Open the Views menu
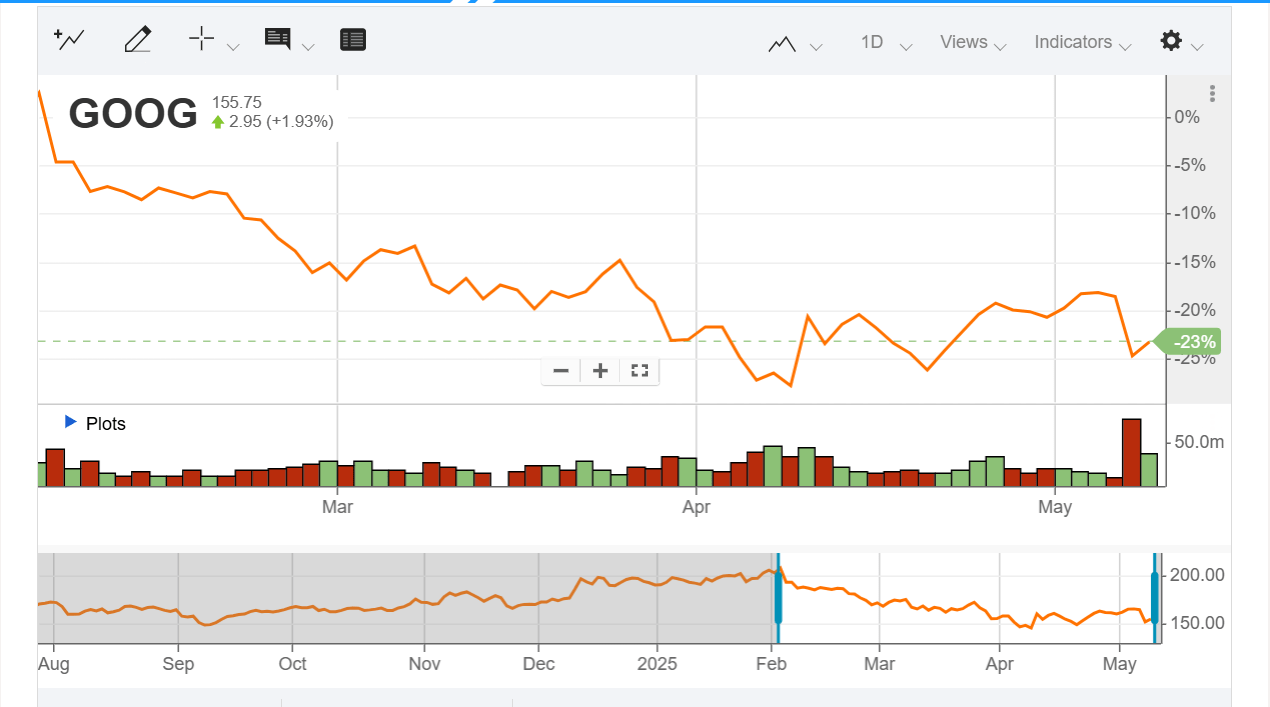This screenshot has width=1270, height=707. coord(965,42)
